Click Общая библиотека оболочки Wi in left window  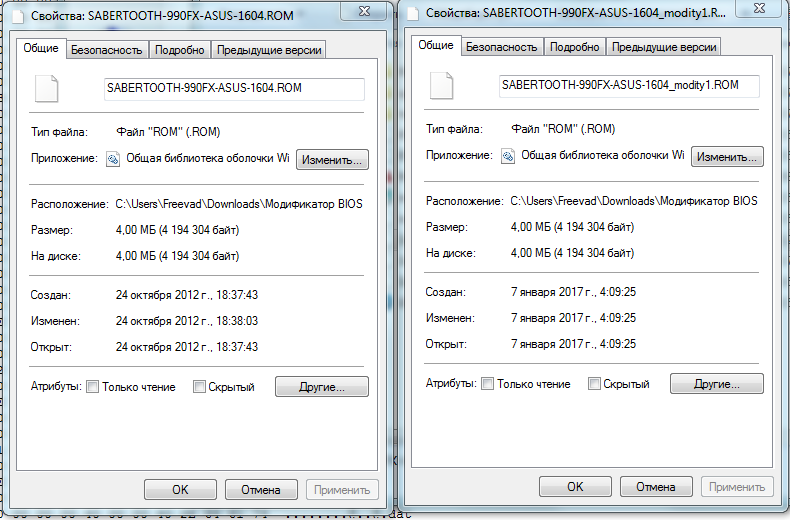[x=208, y=158]
